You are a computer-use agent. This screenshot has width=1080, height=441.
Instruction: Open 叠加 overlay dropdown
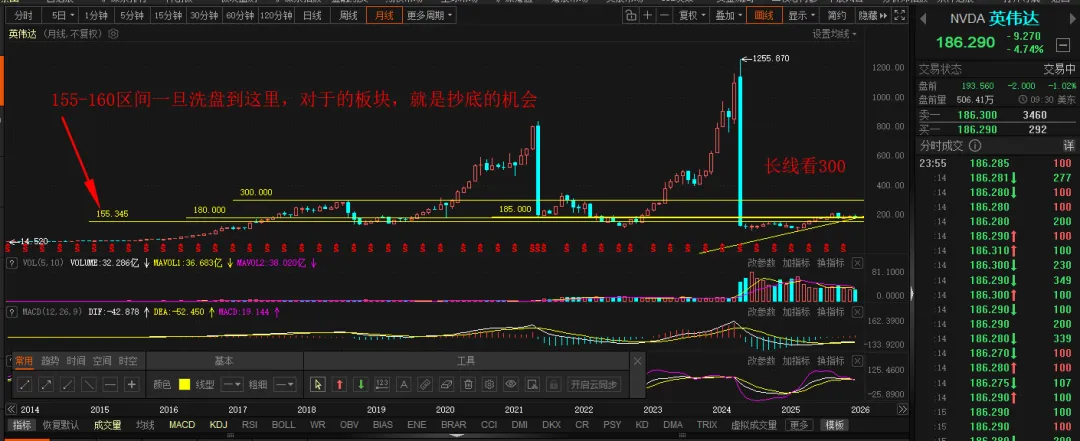tap(729, 15)
